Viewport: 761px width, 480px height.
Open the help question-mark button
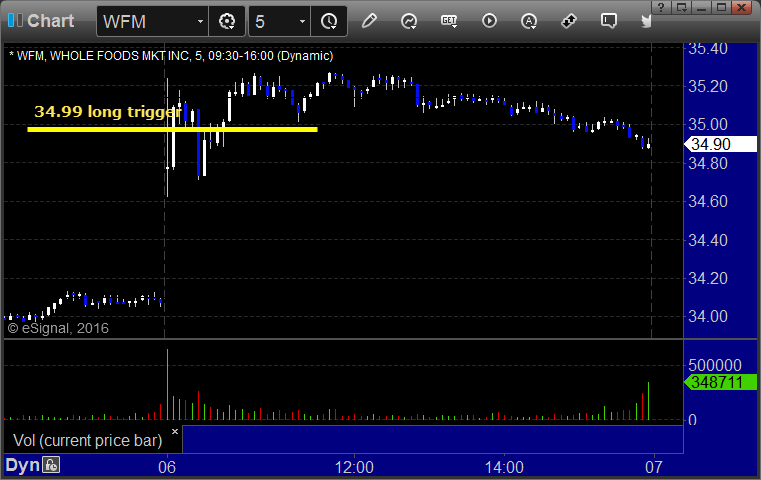point(661,7)
